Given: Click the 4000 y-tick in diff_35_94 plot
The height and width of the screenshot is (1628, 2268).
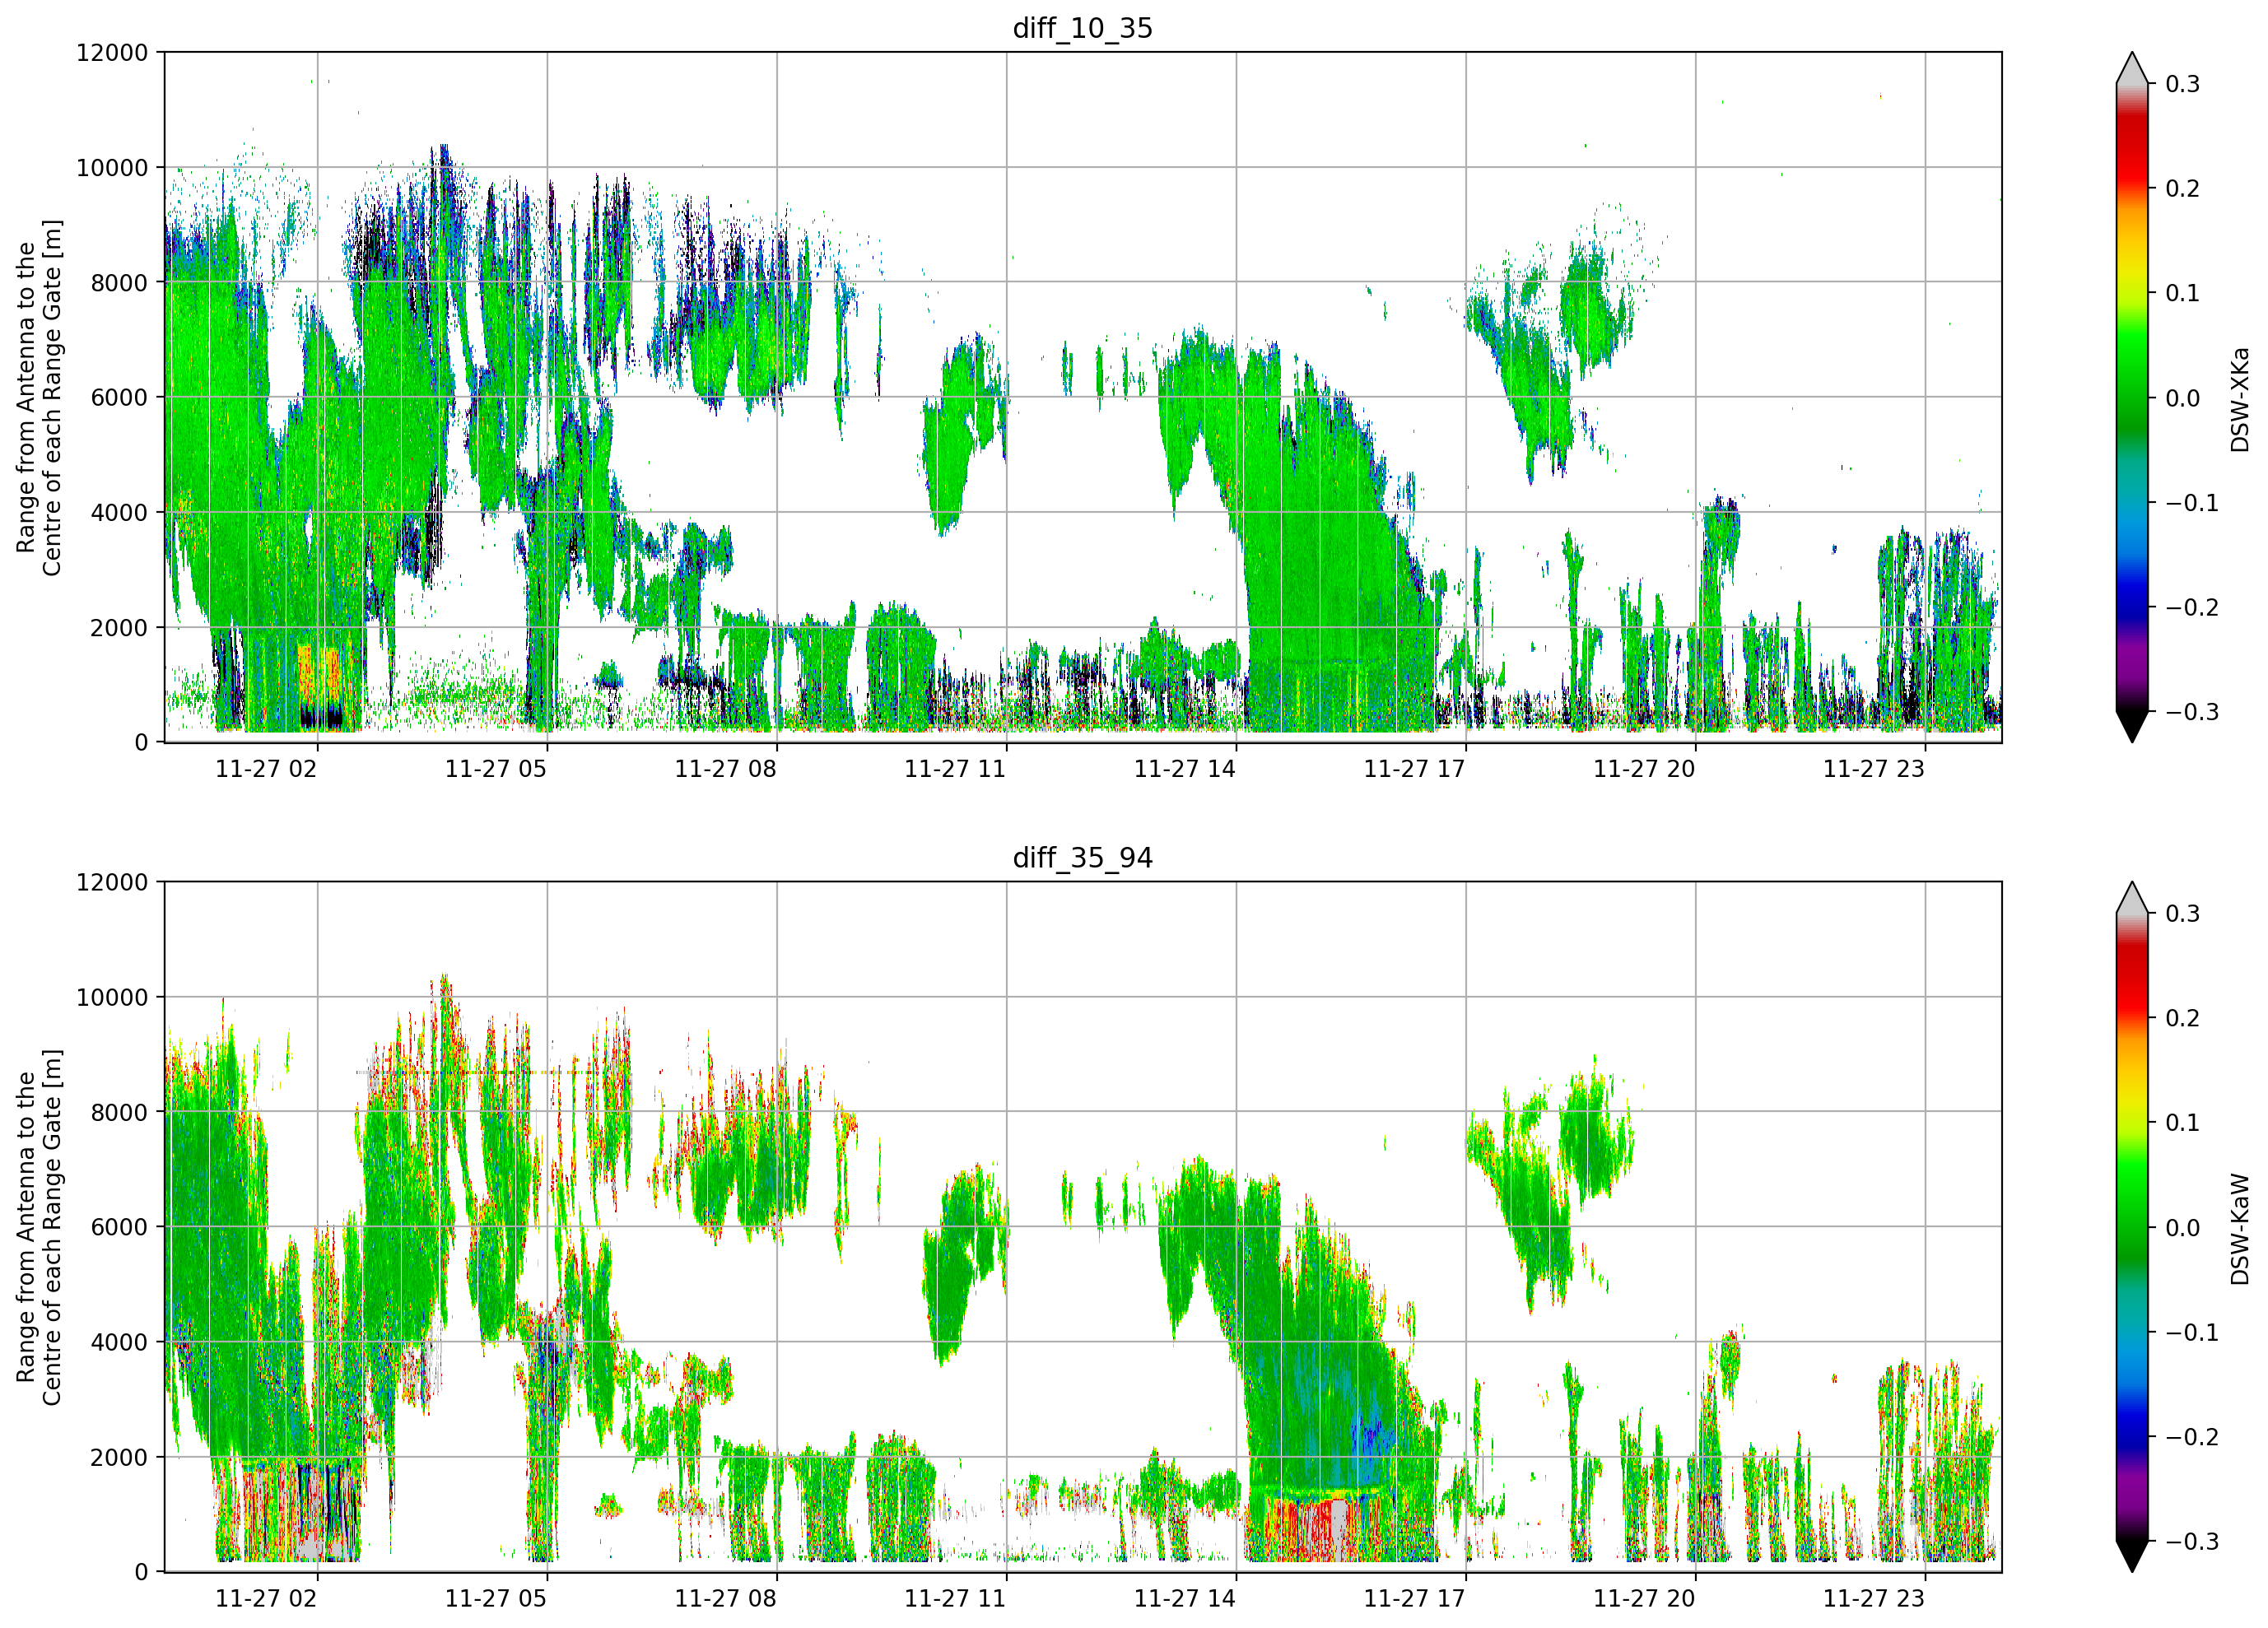Looking at the screenshot, I should point(119,1342).
